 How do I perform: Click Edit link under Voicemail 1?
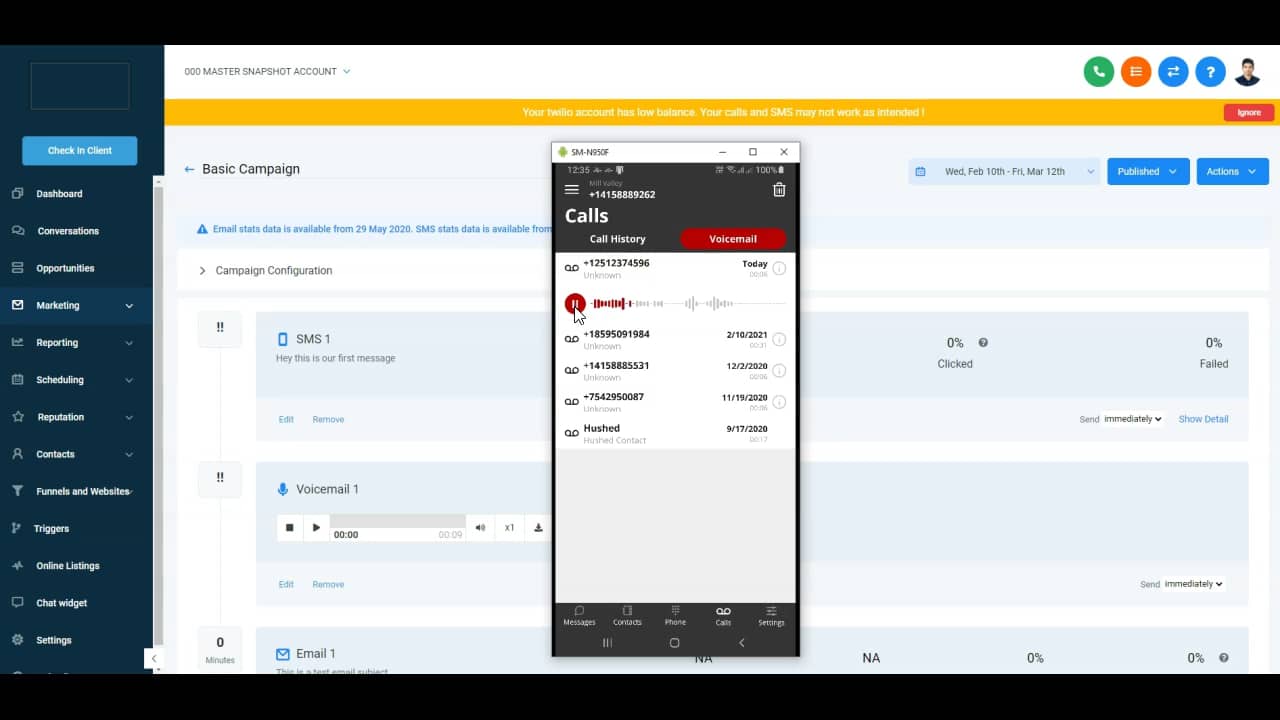[x=286, y=584]
